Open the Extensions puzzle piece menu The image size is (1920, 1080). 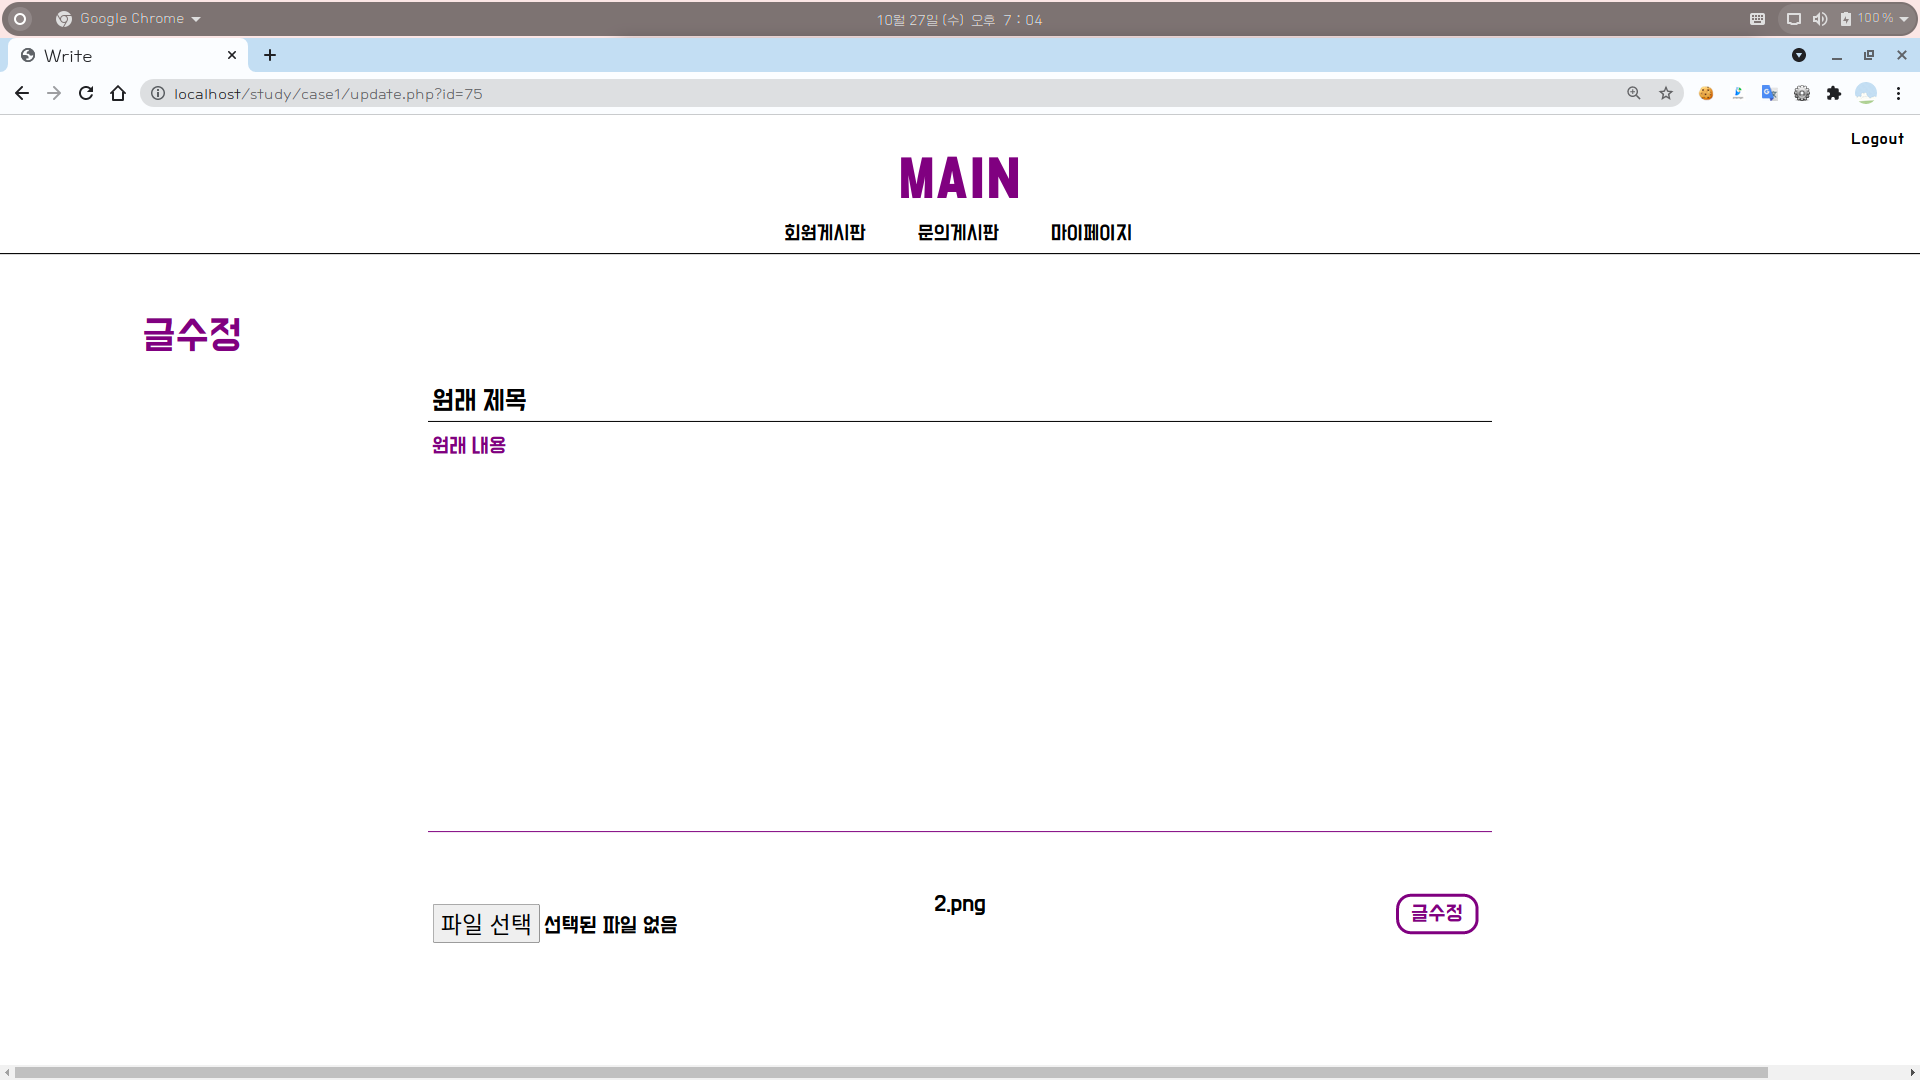pyautogui.click(x=1834, y=93)
